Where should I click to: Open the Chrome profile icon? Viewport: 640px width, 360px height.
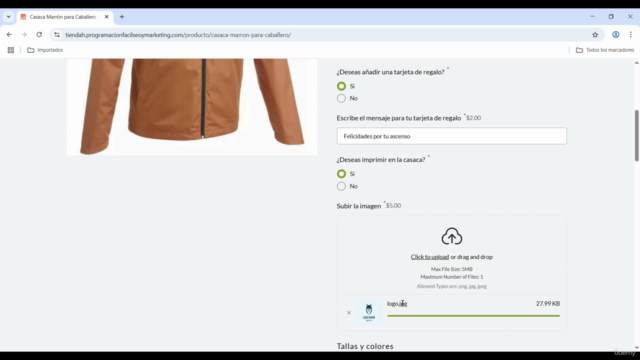pos(616,35)
